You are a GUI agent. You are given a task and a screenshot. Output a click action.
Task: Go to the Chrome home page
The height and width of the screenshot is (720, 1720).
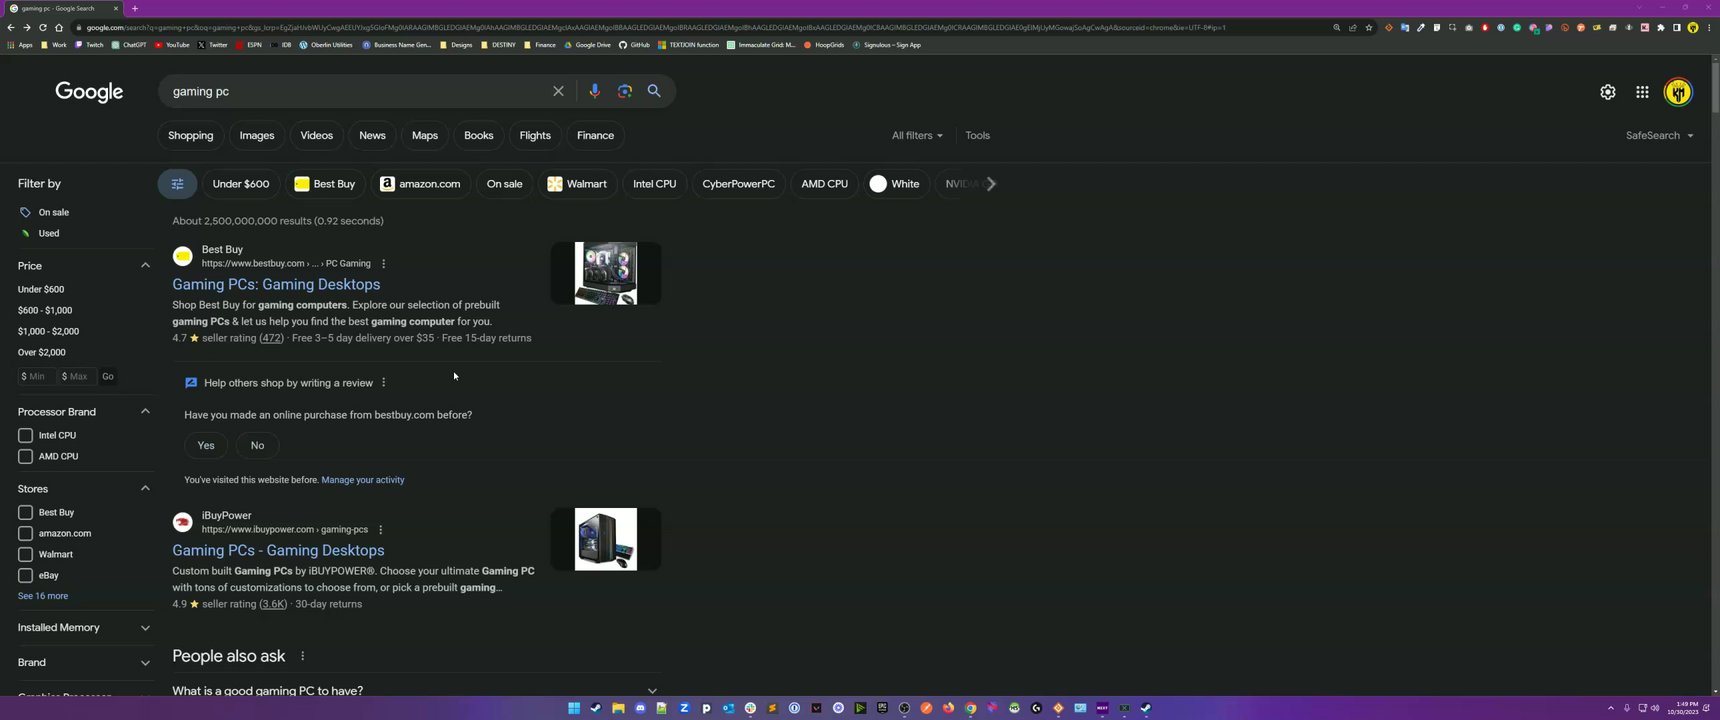tap(59, 28)
